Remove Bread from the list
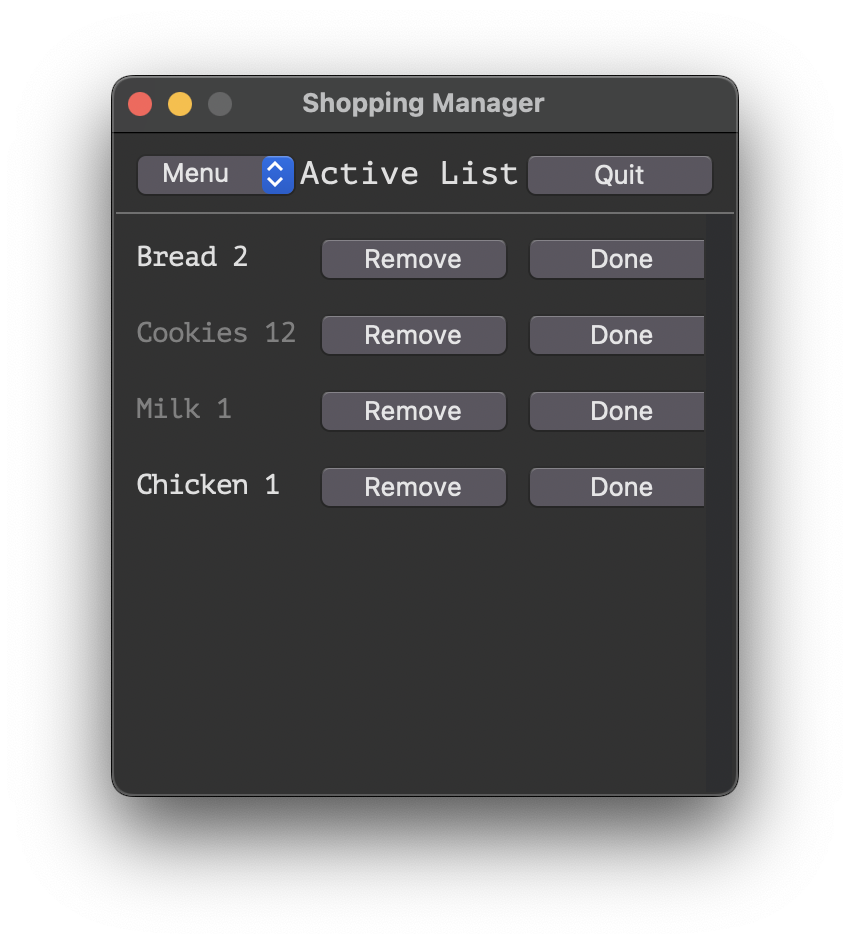850x944 pixels. point(413,259)
